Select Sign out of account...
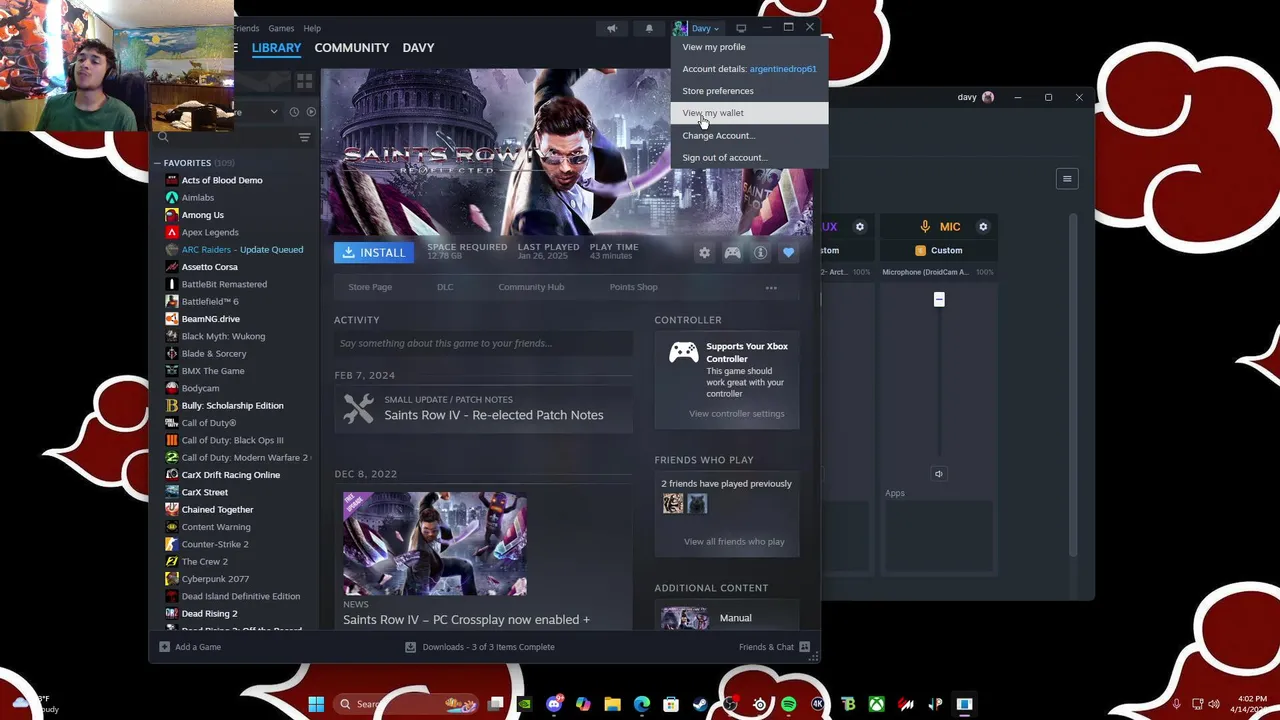Image resolution: width=1280 pixels, height=720 pixels. point(725,157)
